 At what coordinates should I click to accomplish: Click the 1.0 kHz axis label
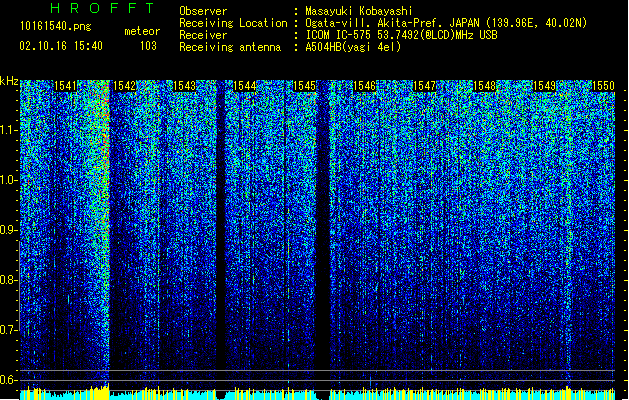[9, 180]
